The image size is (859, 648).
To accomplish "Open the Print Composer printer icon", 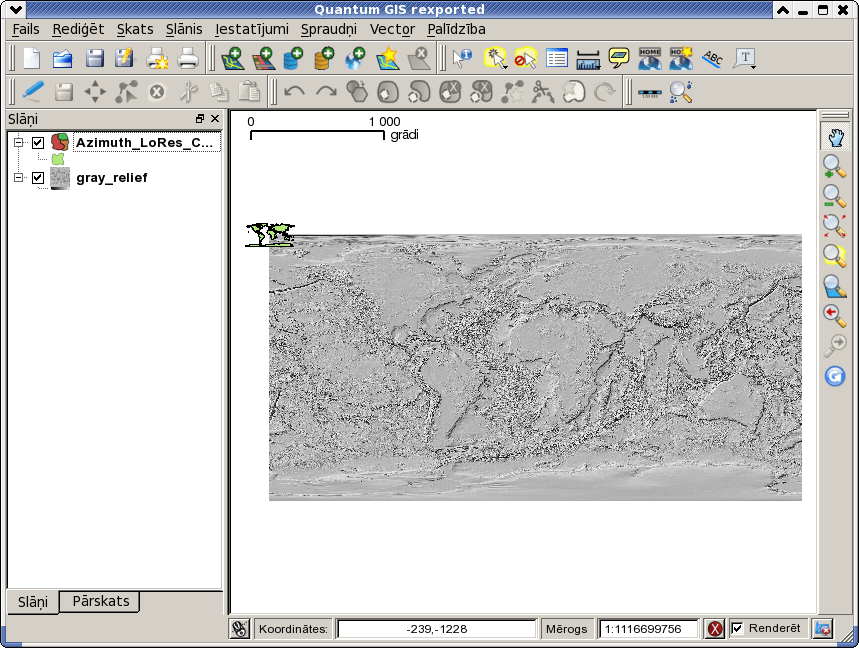I will (157, 58).
